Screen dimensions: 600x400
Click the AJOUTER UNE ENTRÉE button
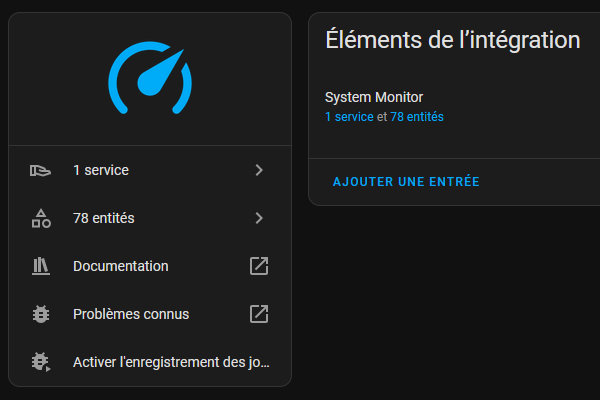[406, 182]
